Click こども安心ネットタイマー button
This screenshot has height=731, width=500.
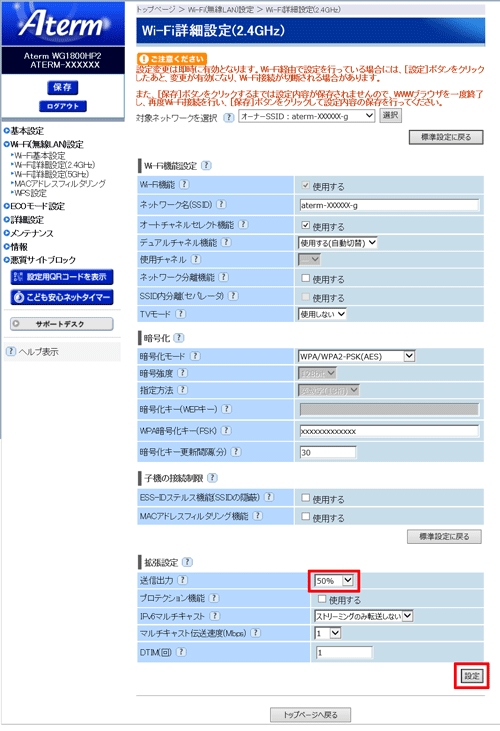pos(62,297)
